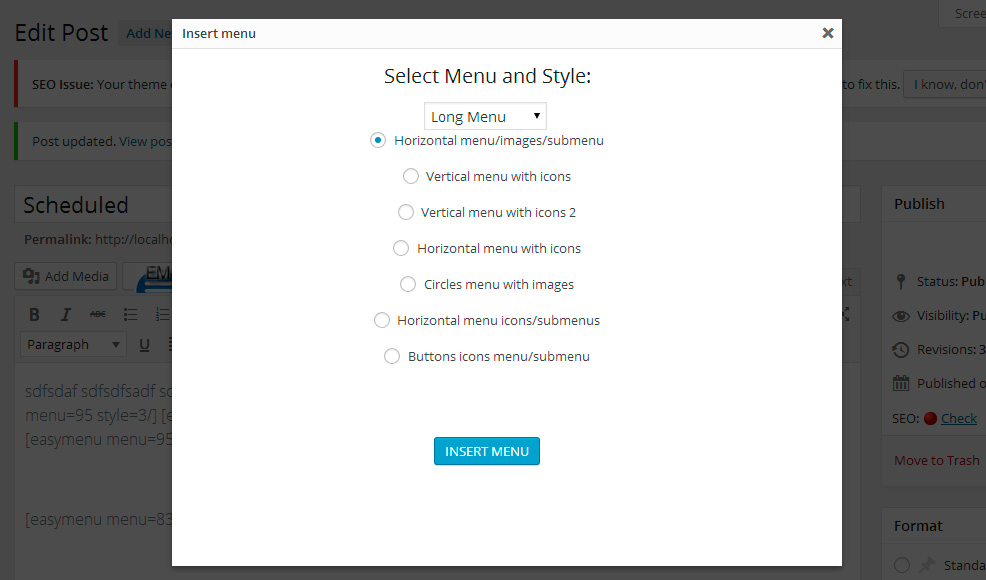The width and height of the screenshot is (986, 580).
Task: Expand the Paragraph format dropdown
Action: tap(73, 345)
